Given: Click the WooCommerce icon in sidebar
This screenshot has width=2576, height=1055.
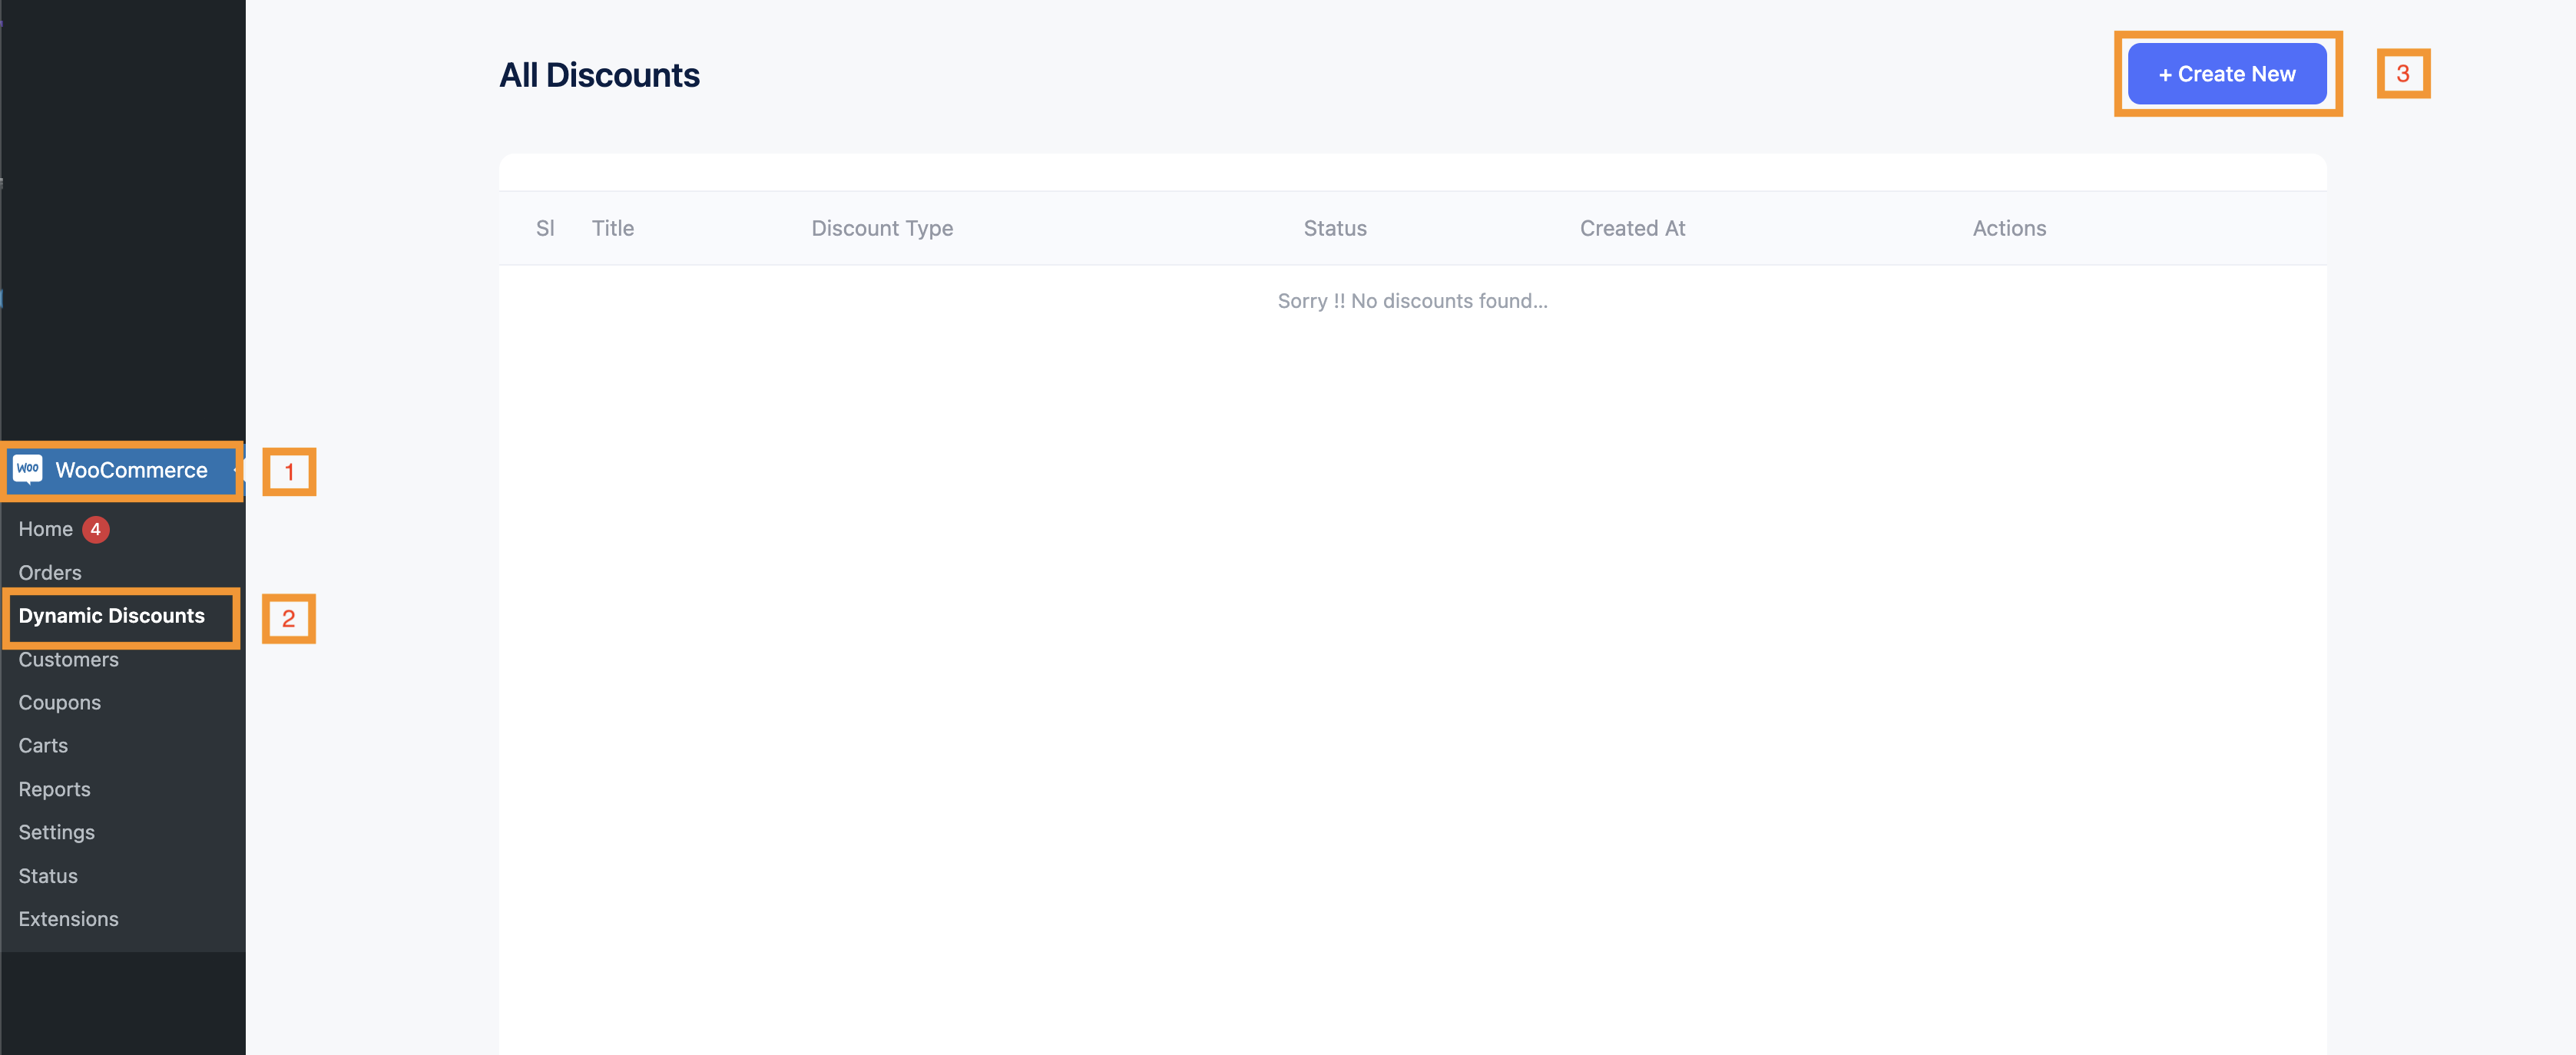Looking at the screenshot, I should coord(30,470).
